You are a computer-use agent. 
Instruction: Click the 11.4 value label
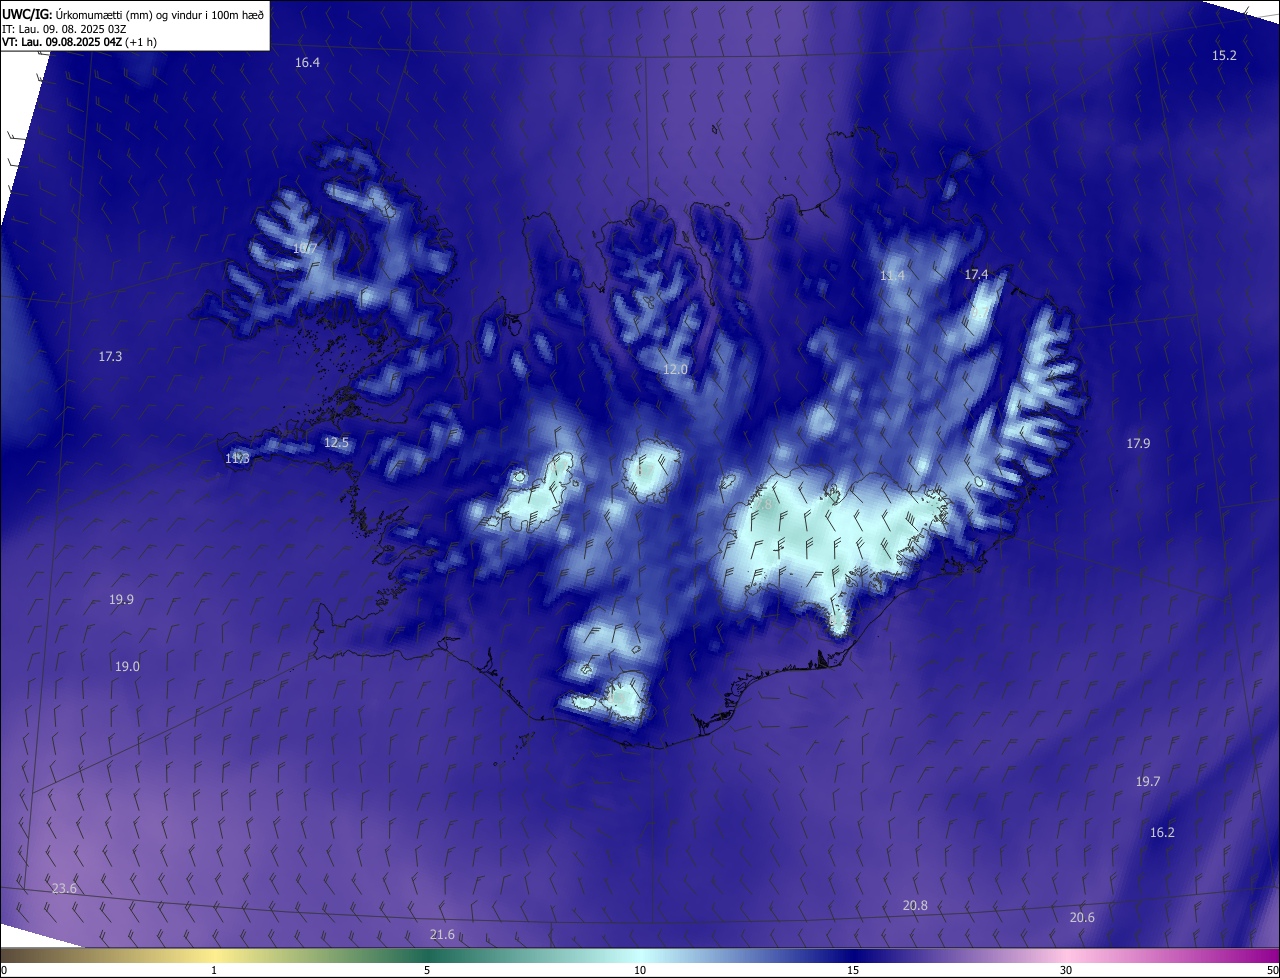pyautogui.click(x=892, y=276)
